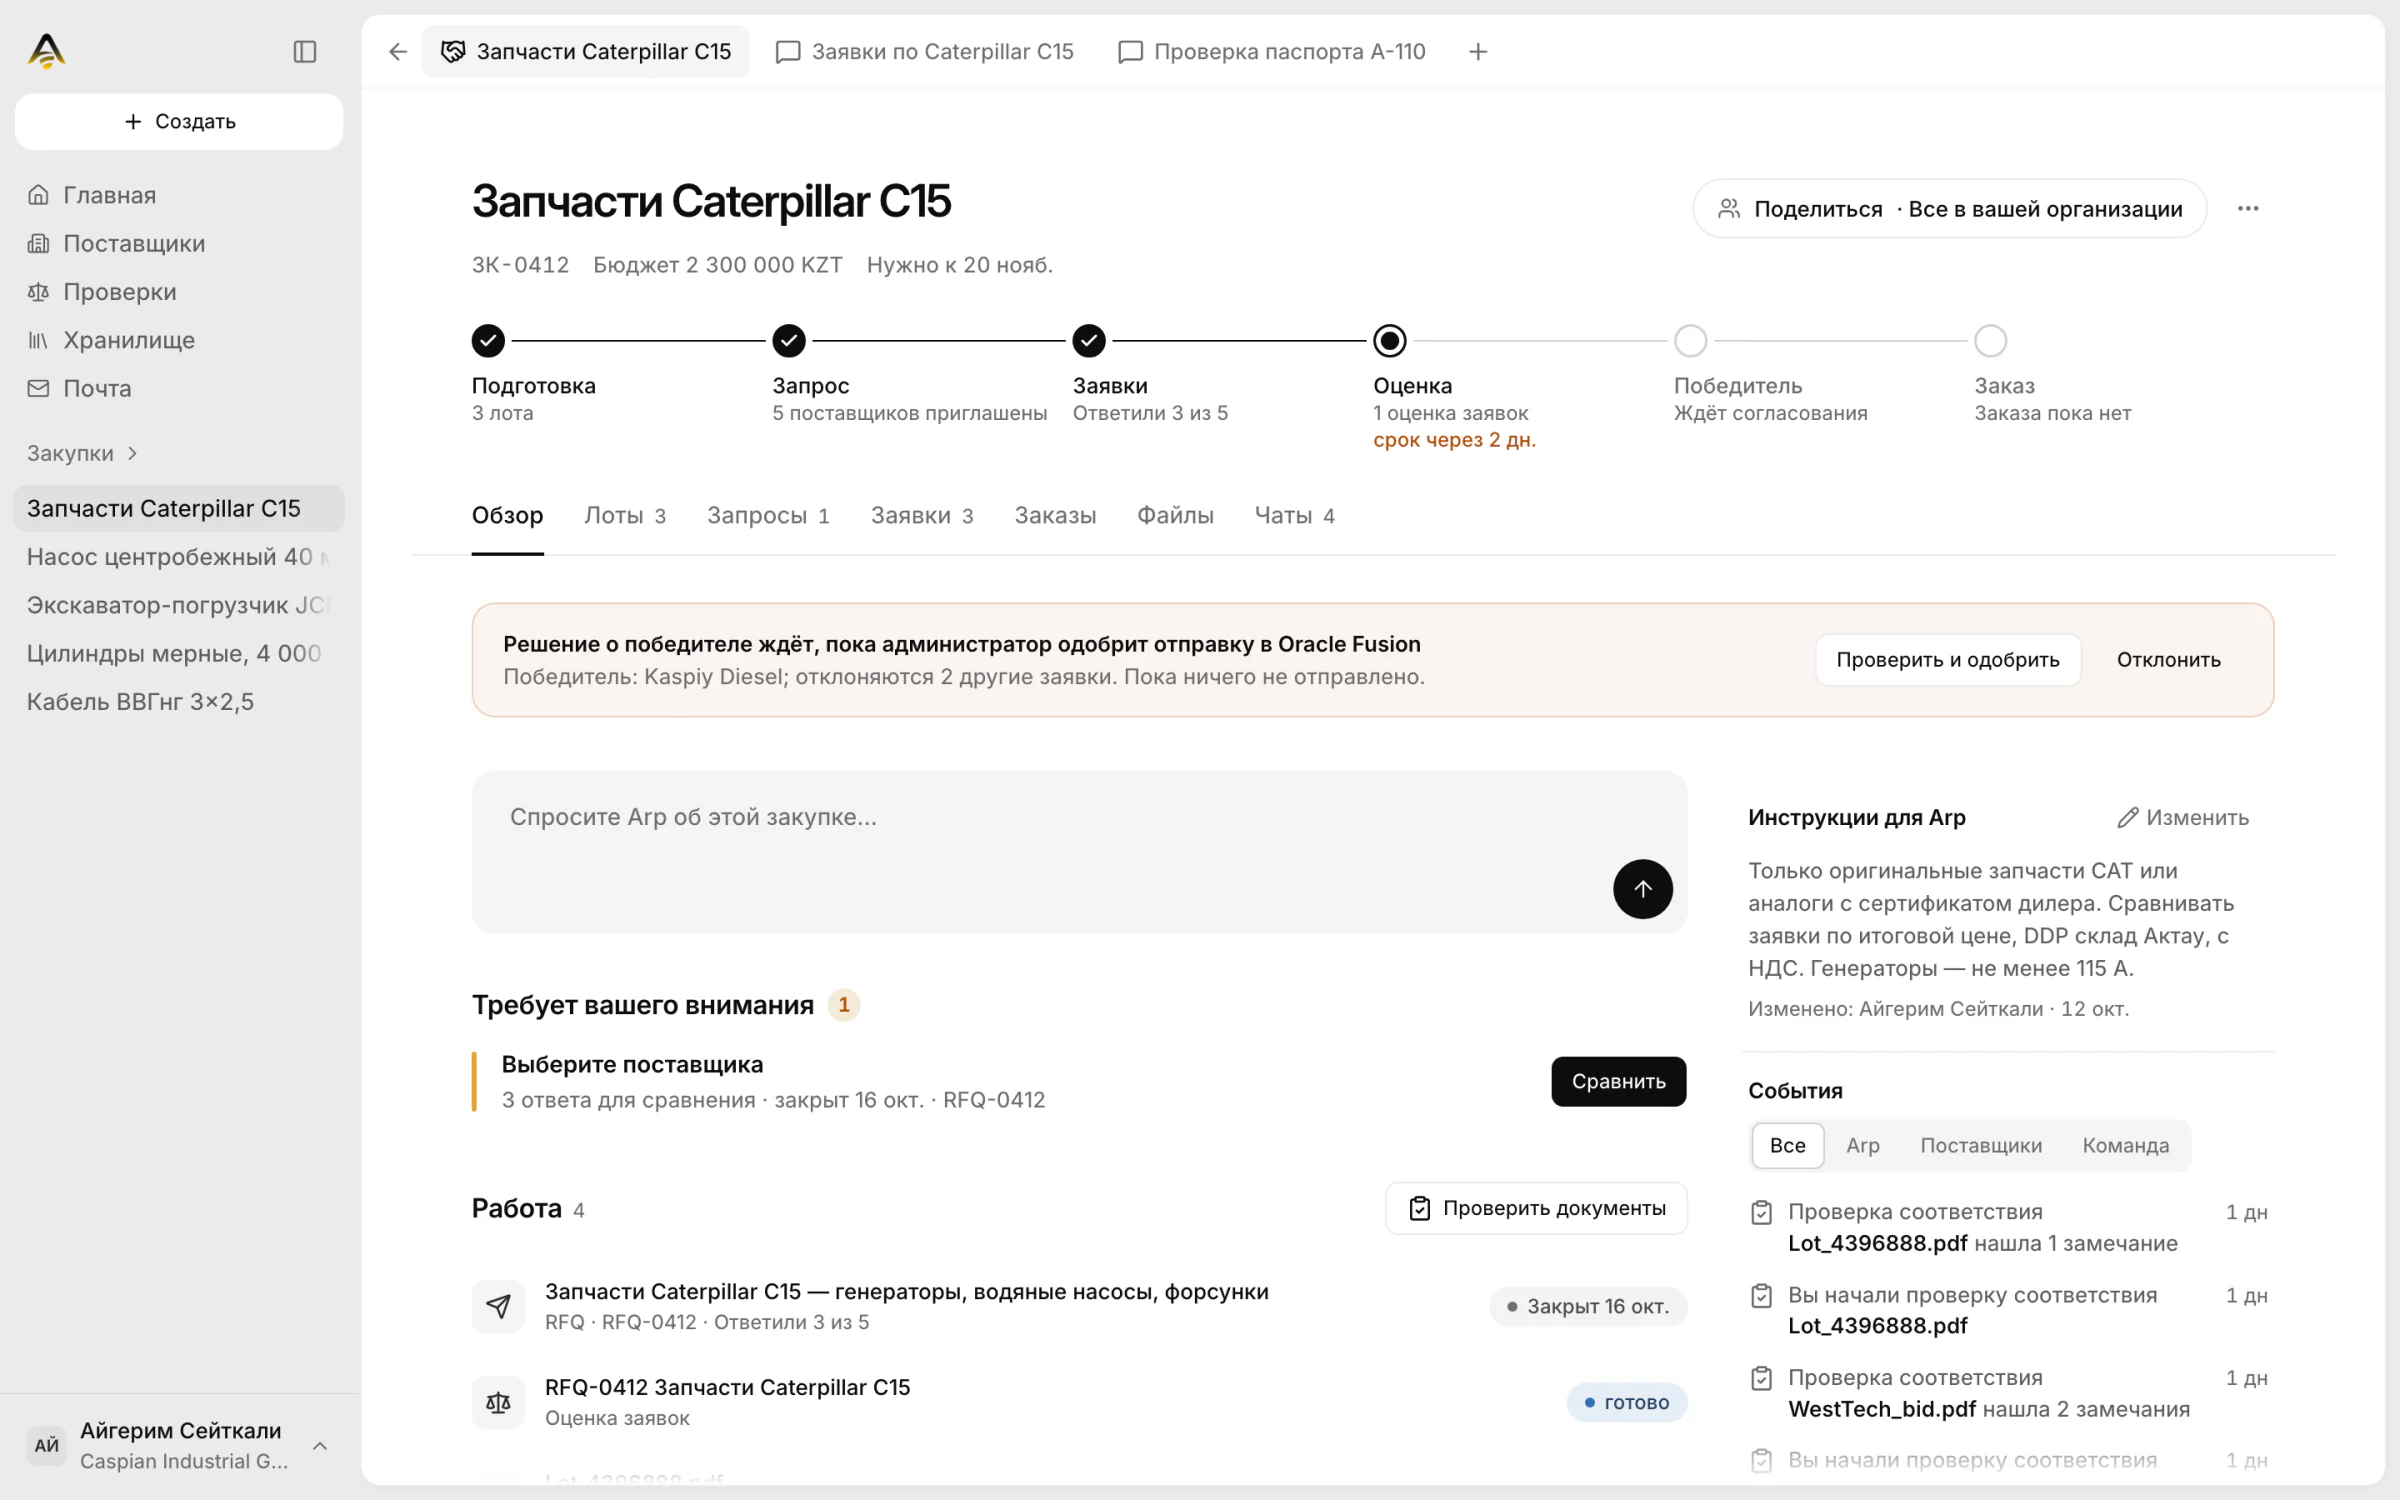Click the Сравнить button

1618,1081
